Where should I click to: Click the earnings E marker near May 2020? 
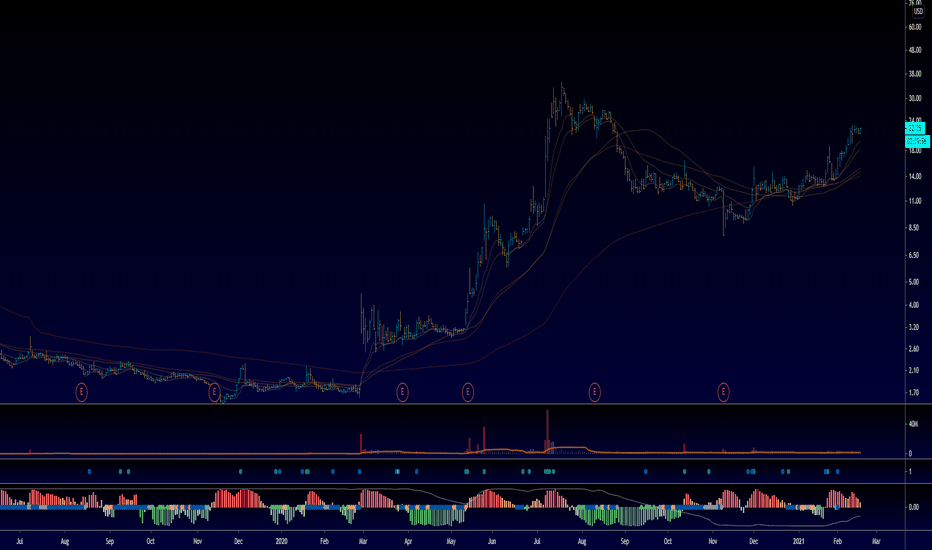tap(468, 392)
